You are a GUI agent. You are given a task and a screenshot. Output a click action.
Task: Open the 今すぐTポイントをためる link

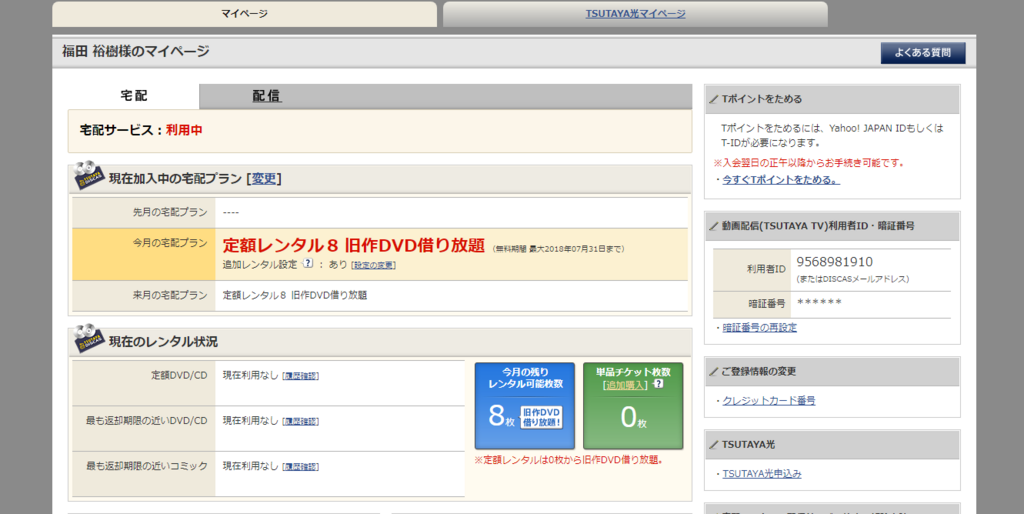coord(780,180)
